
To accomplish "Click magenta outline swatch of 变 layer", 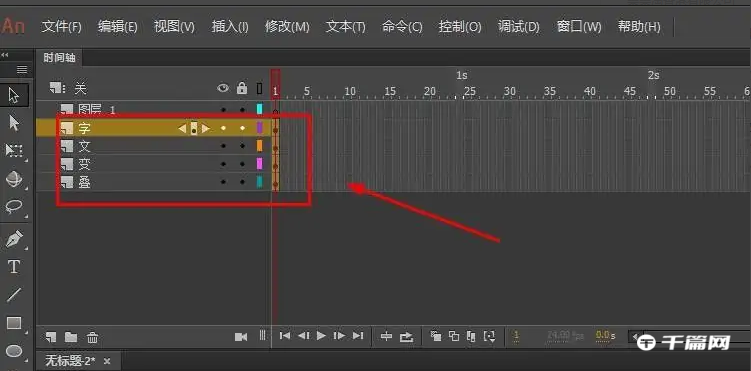I will [x=260, y=164].
